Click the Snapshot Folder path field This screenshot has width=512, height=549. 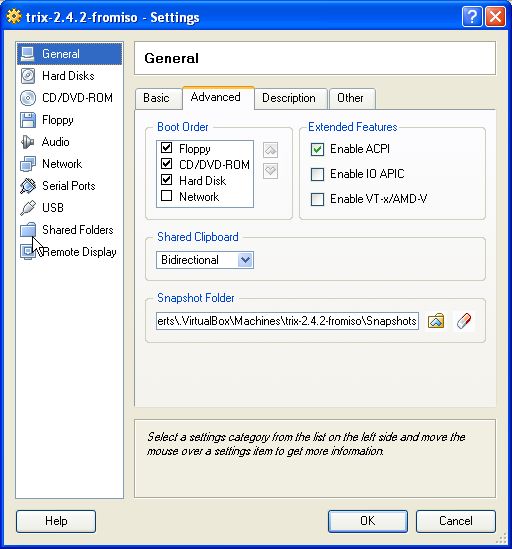[x=287, y=321]
